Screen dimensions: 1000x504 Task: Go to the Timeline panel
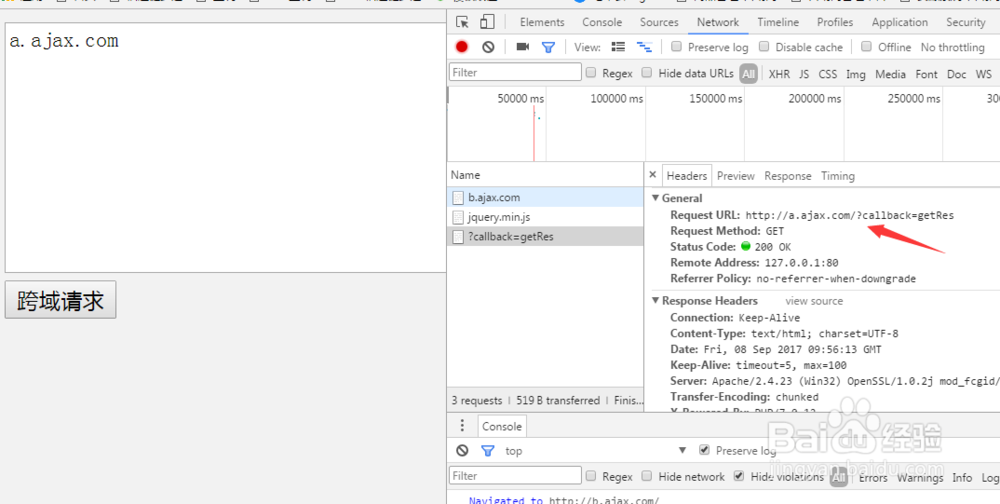[x=778, y=22]
